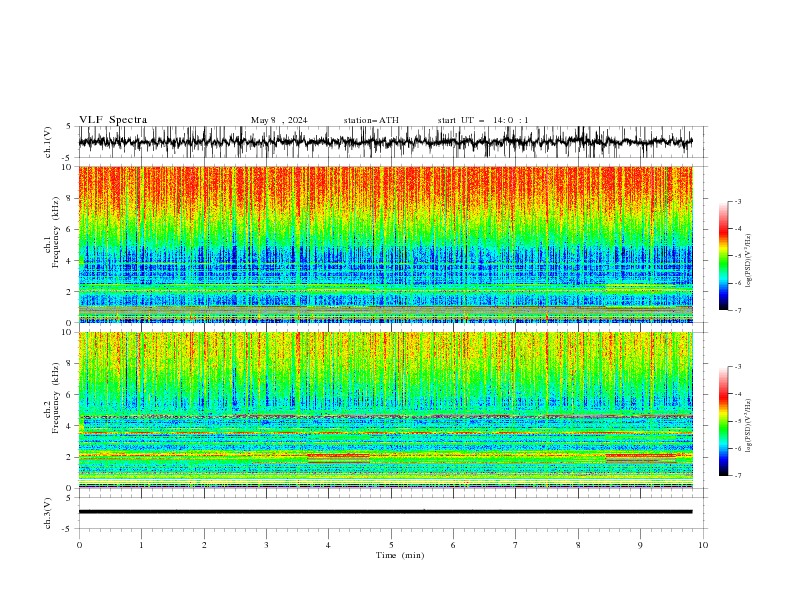Click the "5" tick on the ch.3(V) axis
The image size is (792, 612).
click(69, 498)
